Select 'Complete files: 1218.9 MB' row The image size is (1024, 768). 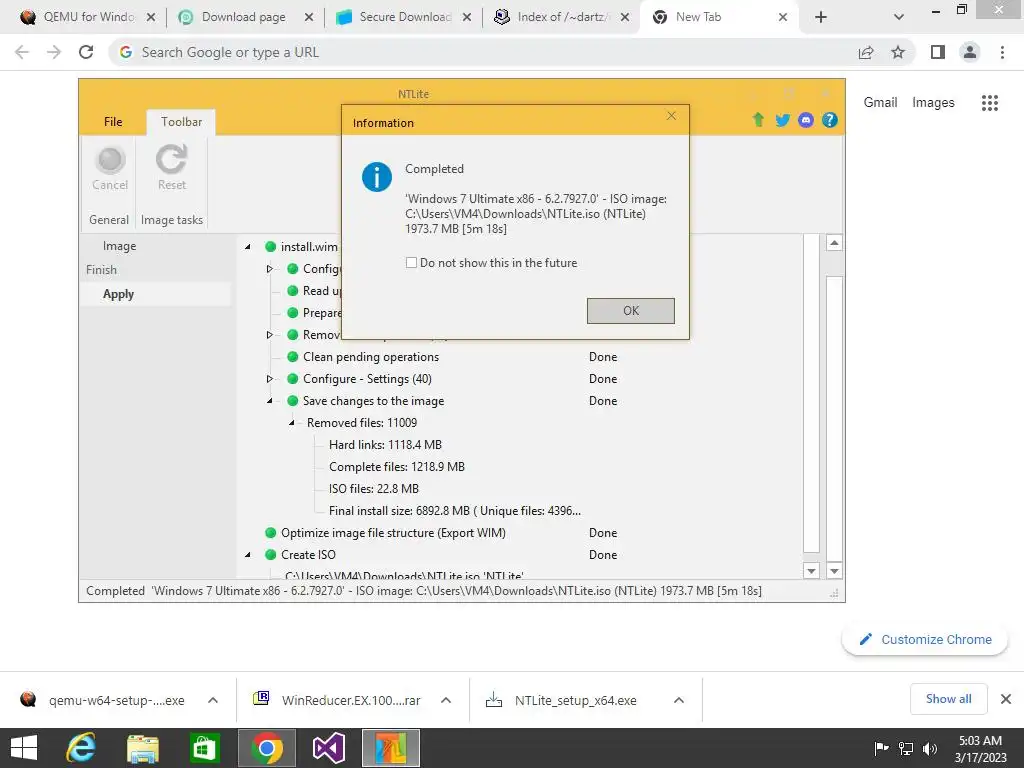[x=396, y=467]
